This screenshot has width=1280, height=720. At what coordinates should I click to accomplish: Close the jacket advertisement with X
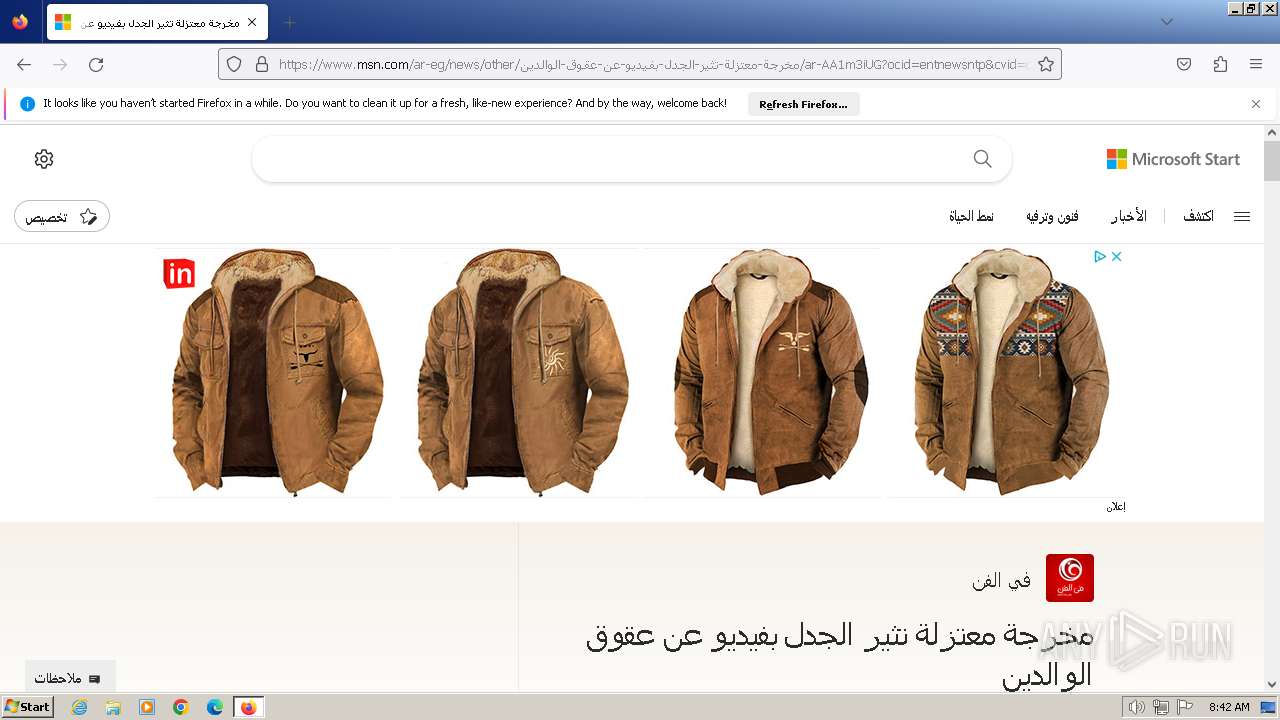[1116, 257]
